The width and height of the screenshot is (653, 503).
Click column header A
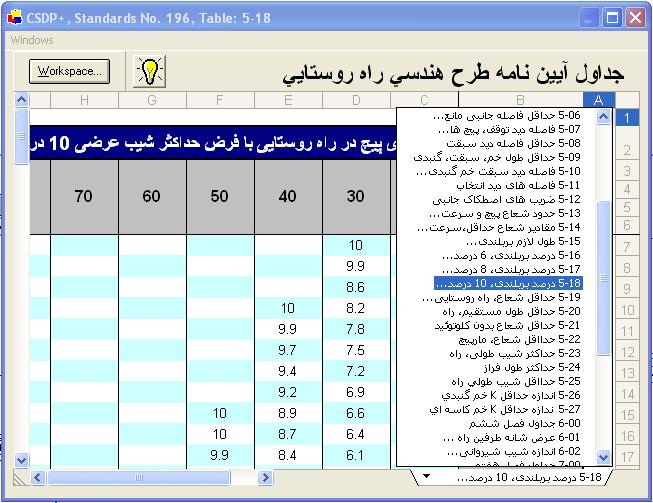pos(598,99)
